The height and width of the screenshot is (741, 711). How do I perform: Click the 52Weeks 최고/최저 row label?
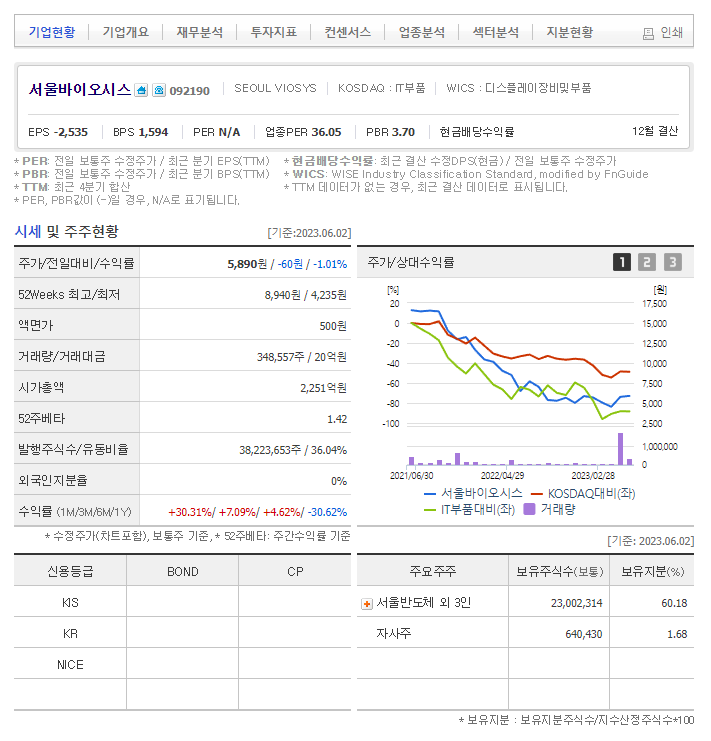tap(69, 294)
